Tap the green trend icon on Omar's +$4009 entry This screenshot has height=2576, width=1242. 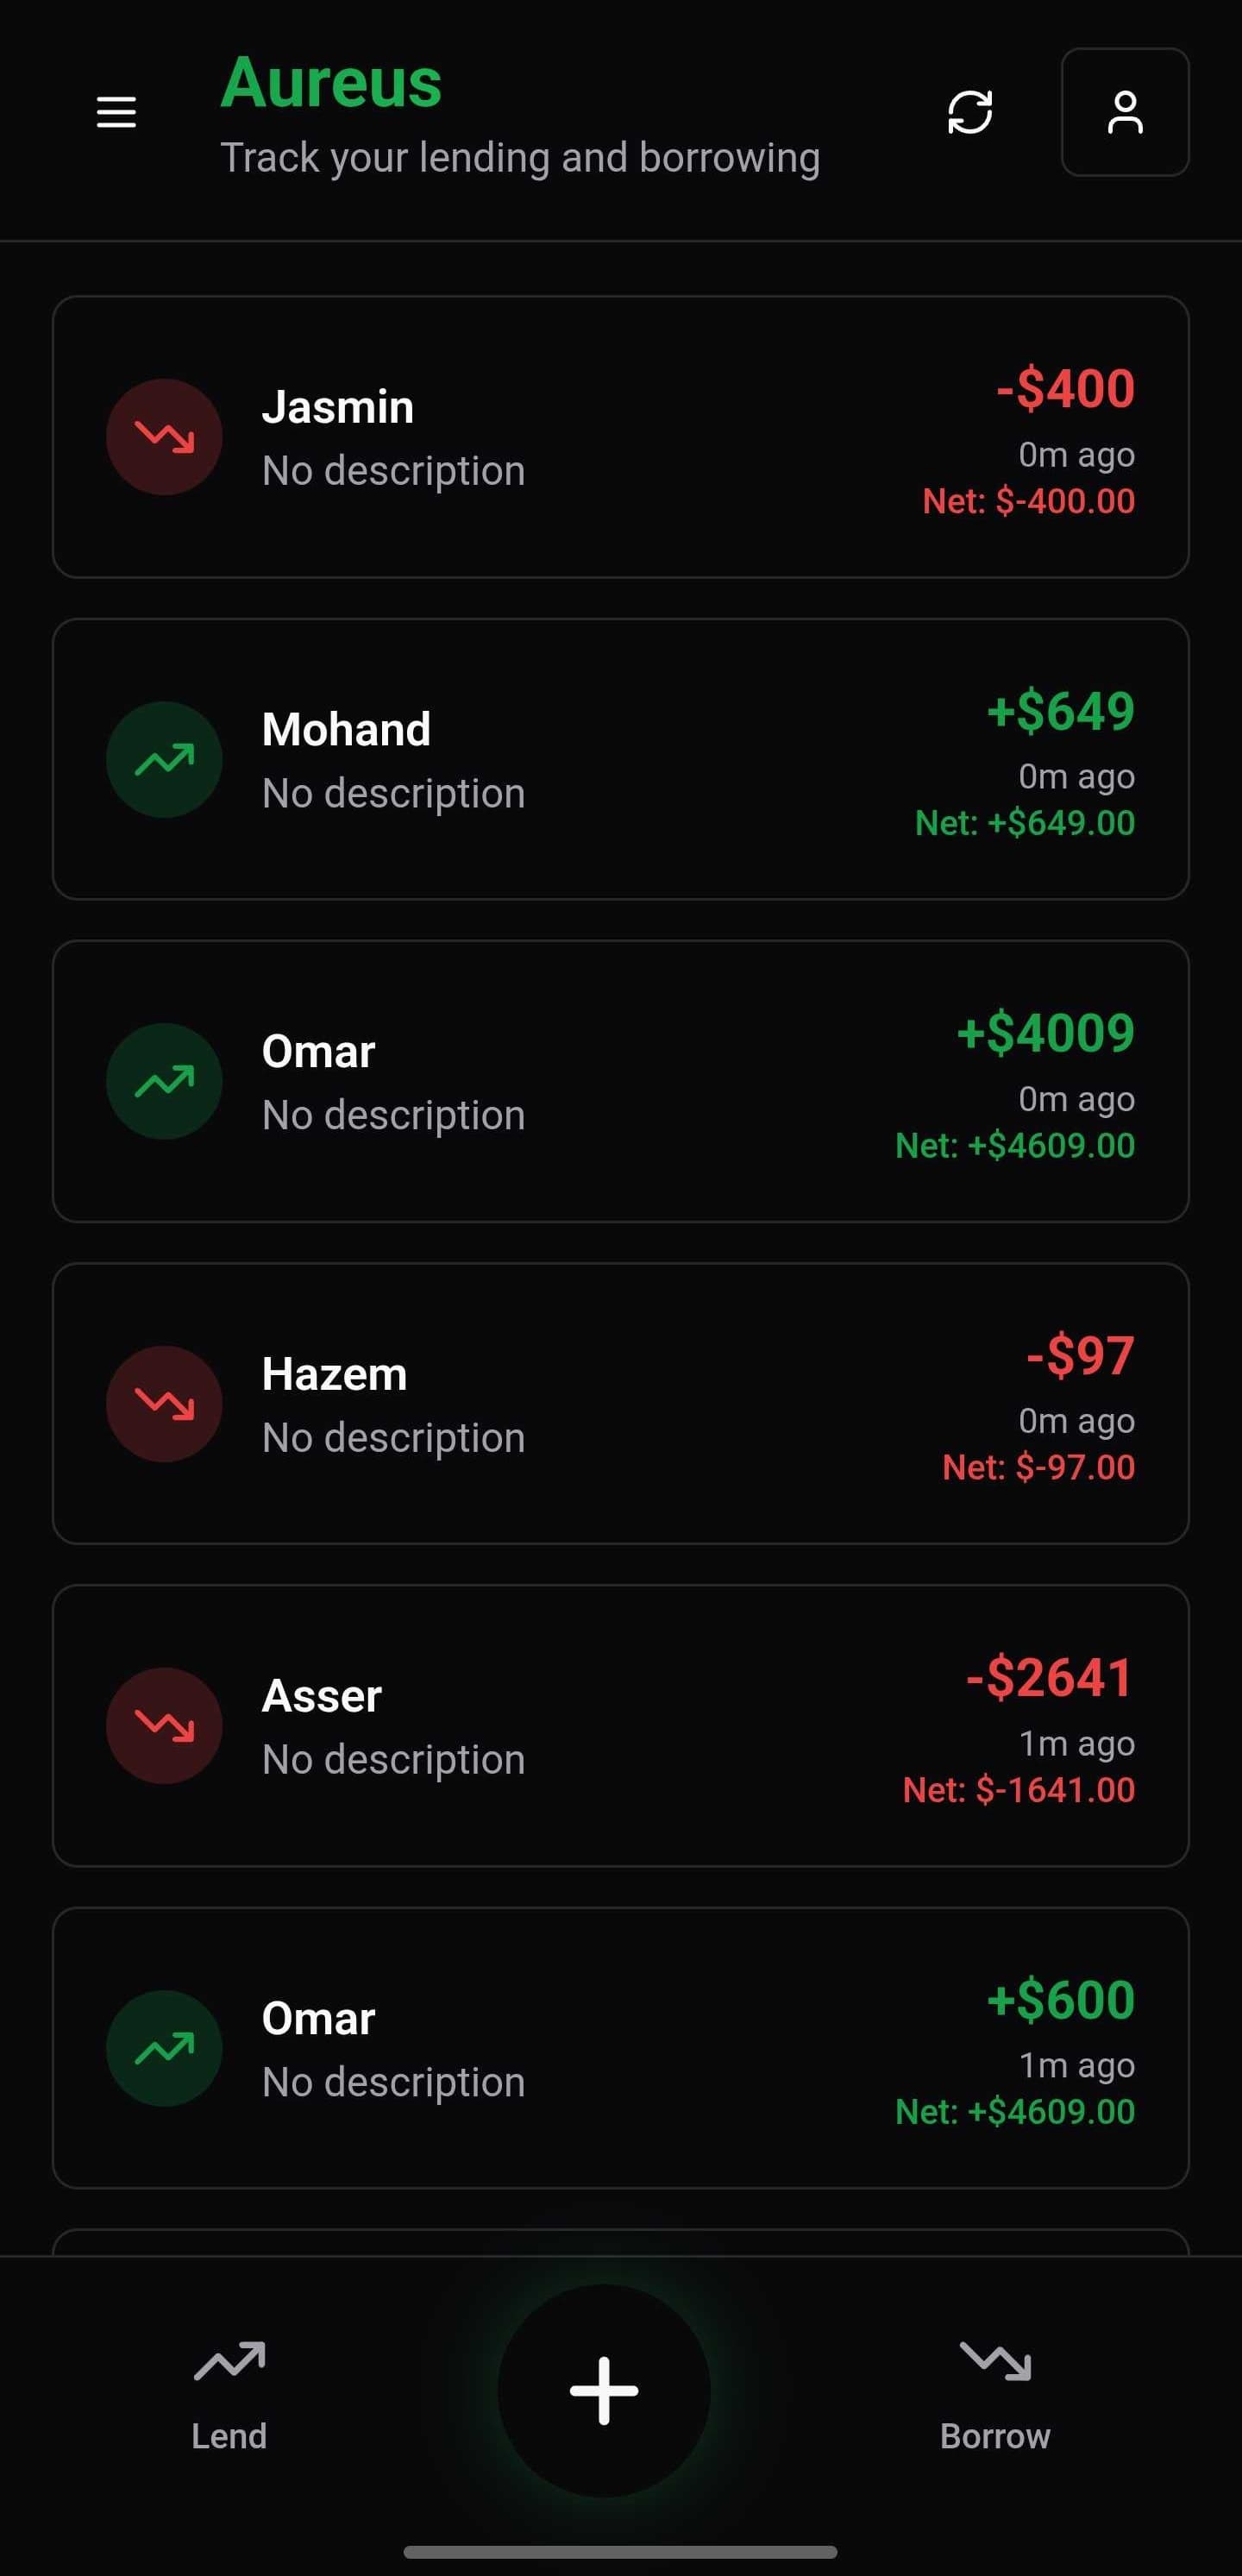point(164,1082)
